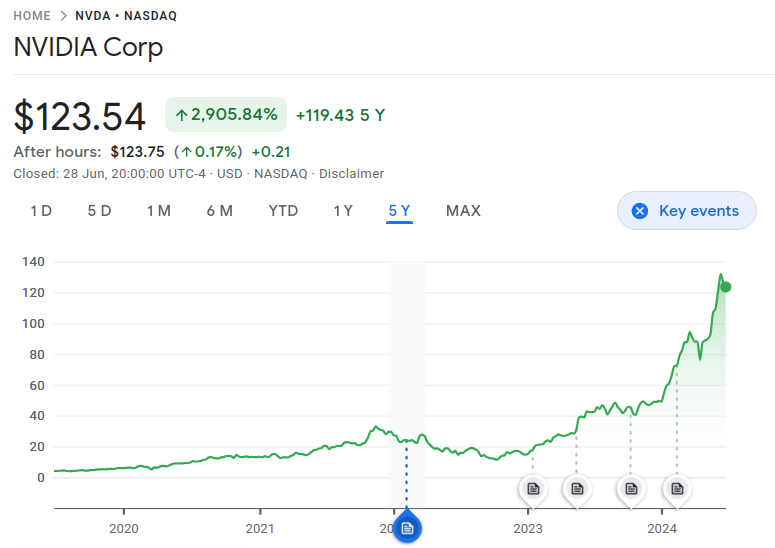Go to HOME breadcrumb link
This screenshot has width=775, height=548.
click(x=32, y=16)
